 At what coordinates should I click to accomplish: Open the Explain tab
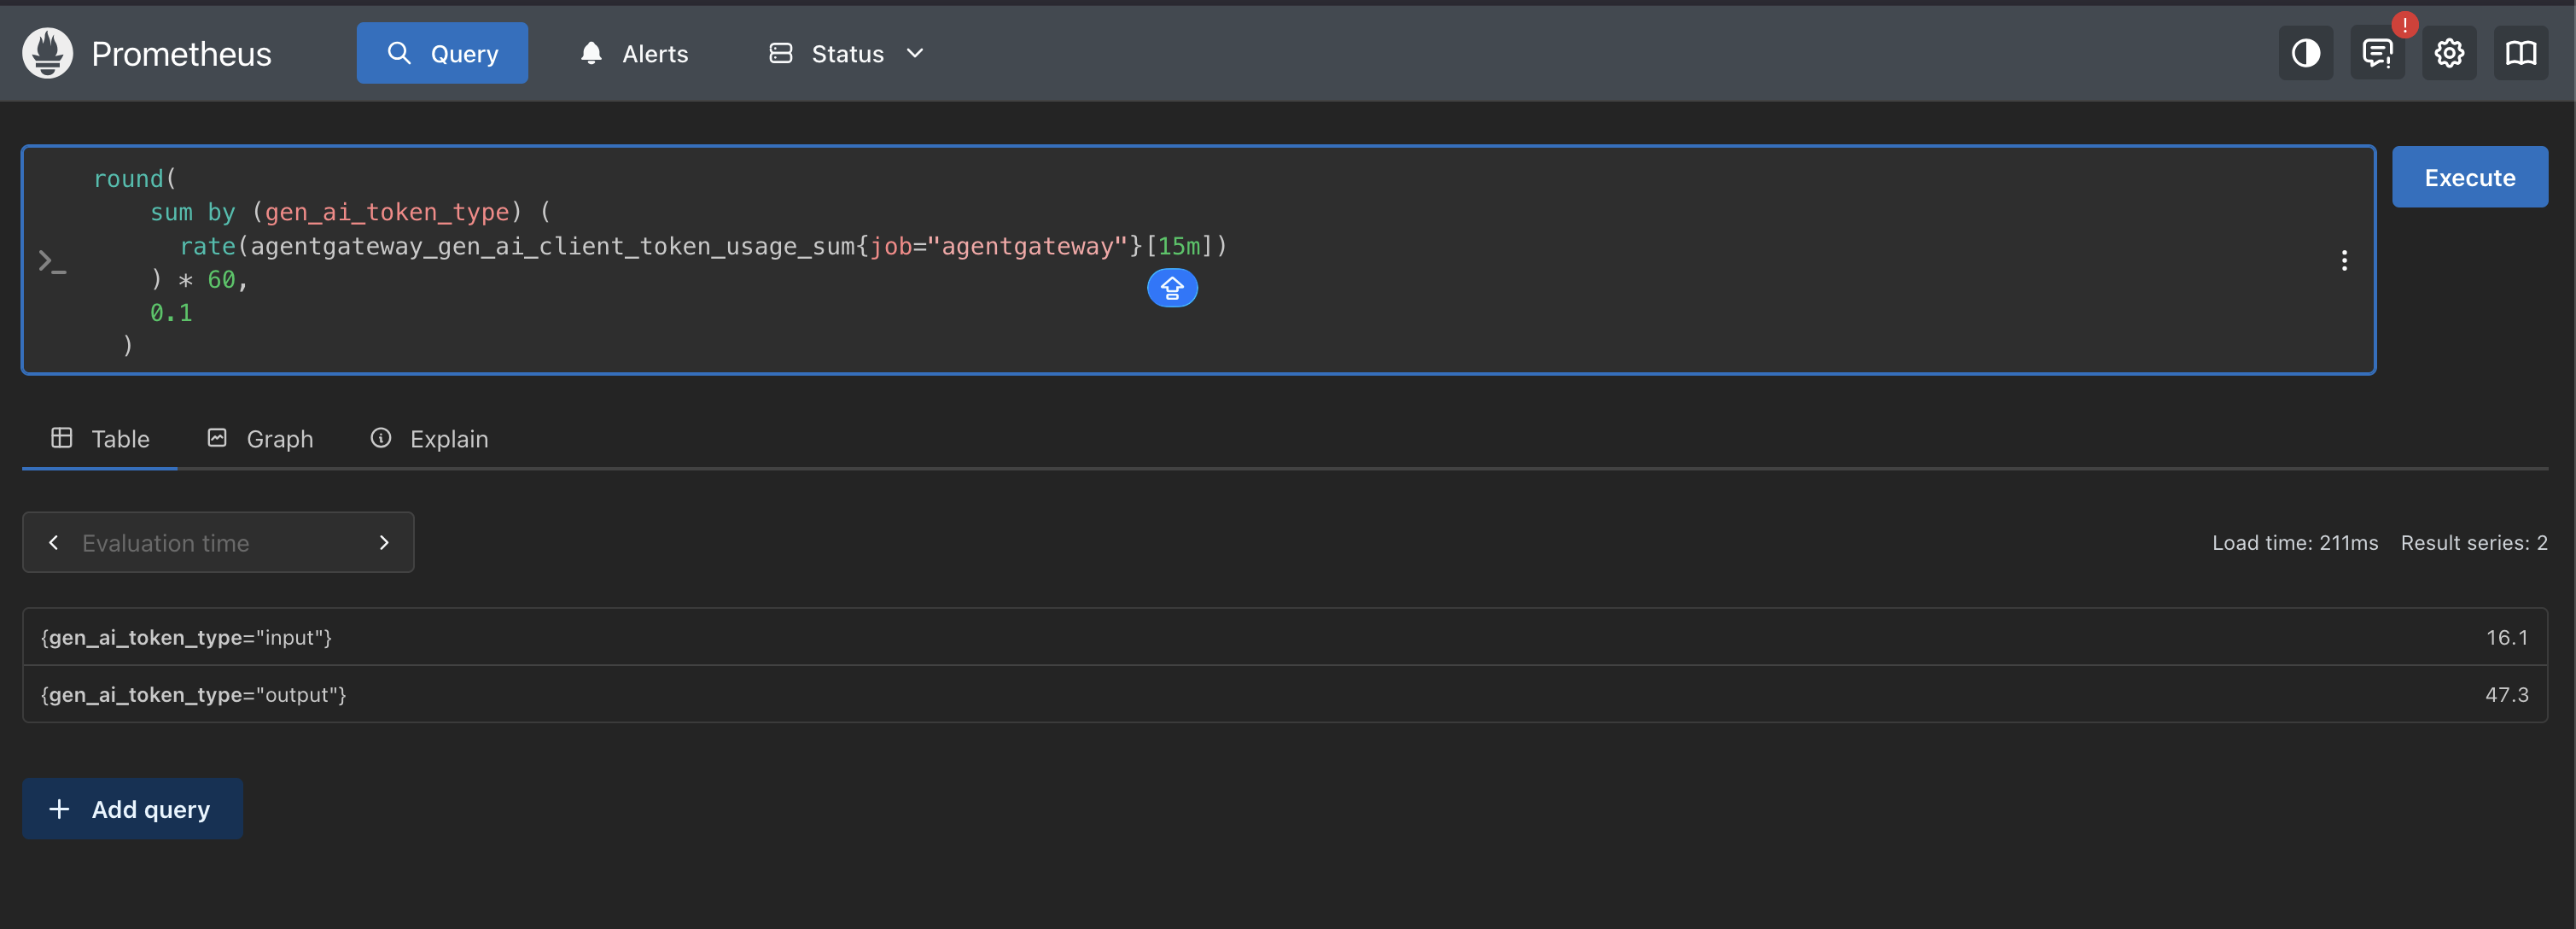pyautogui.click(x=430, y=439)
